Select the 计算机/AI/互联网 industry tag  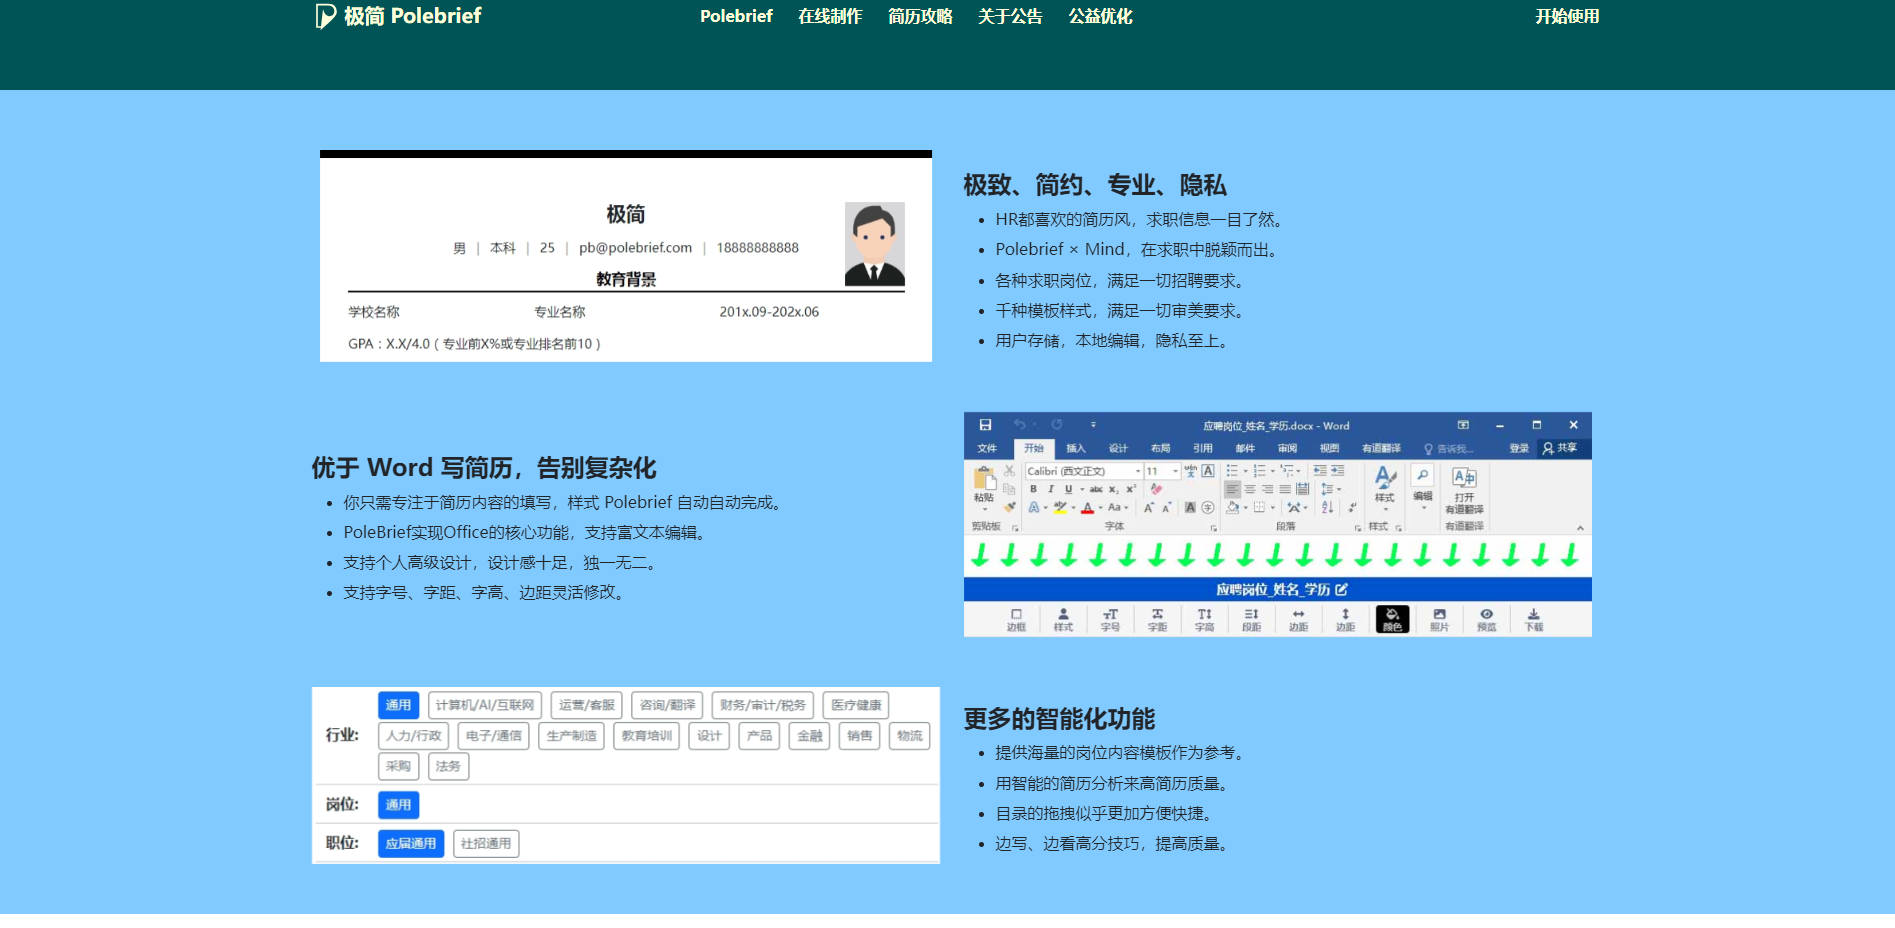click(x=485, y=705)
